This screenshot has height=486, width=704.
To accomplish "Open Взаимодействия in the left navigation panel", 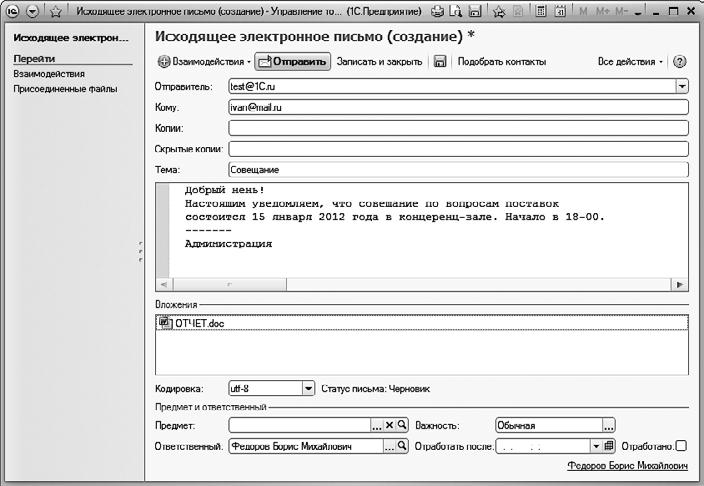I will [48, 74].
